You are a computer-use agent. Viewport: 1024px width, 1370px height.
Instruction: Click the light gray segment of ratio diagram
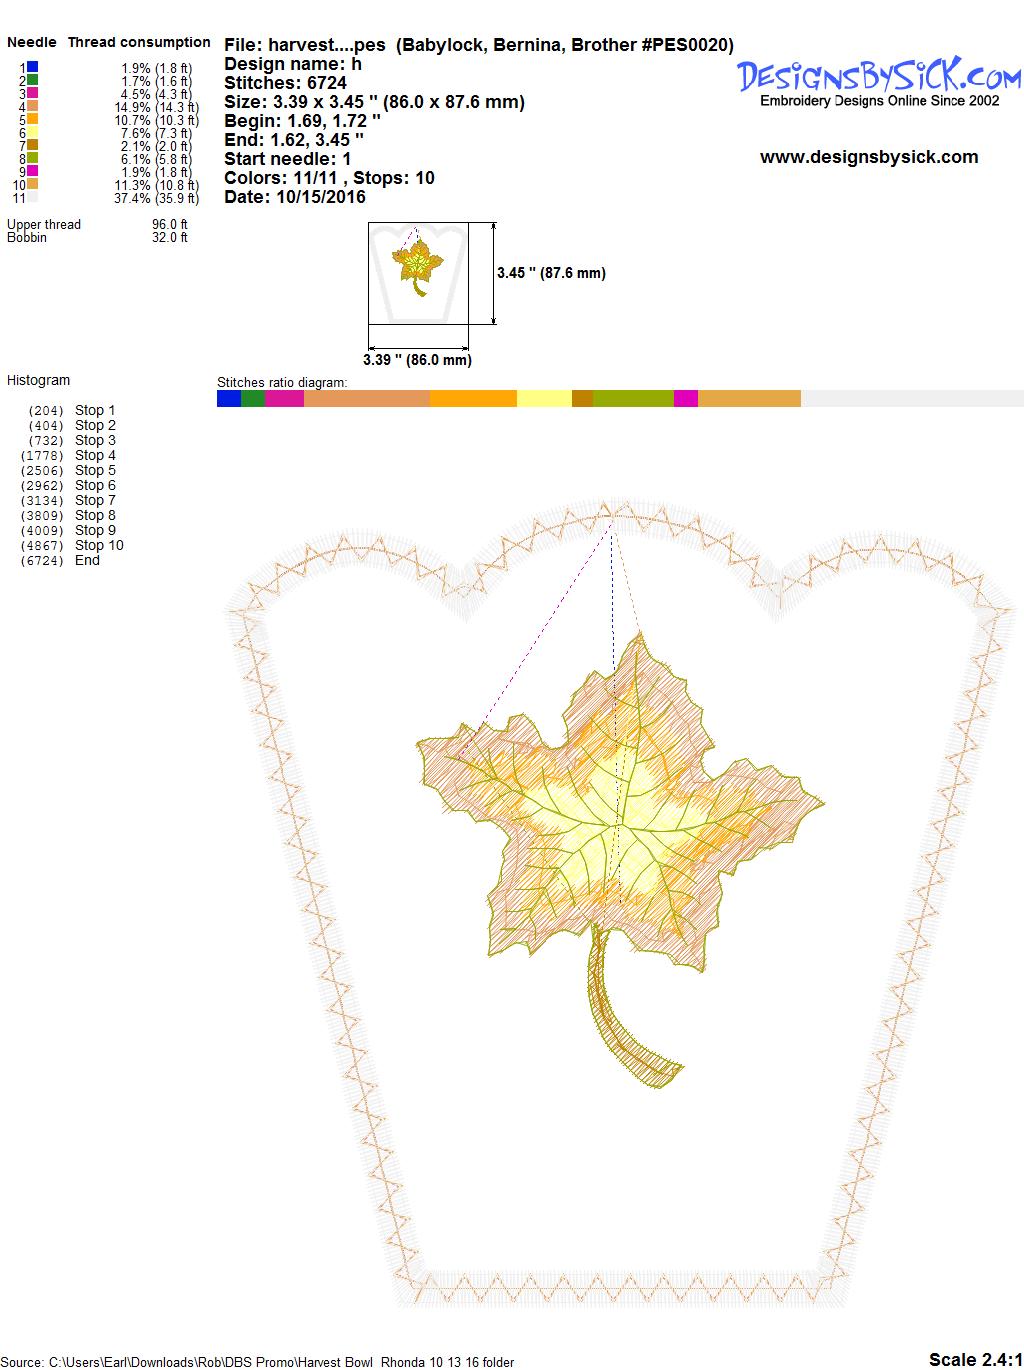pos(911,398)
